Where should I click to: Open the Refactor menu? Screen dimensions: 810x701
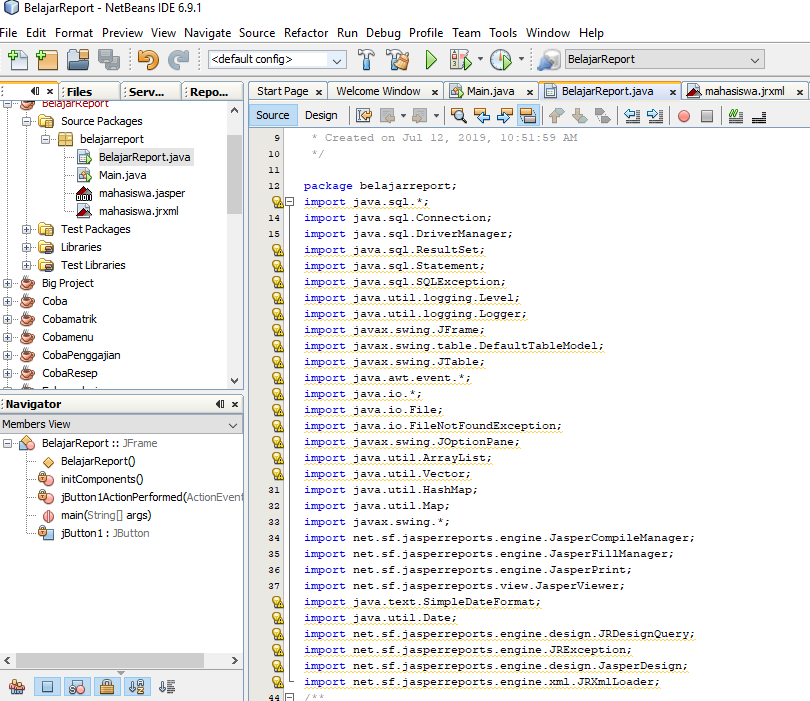[x=306, y=33]
